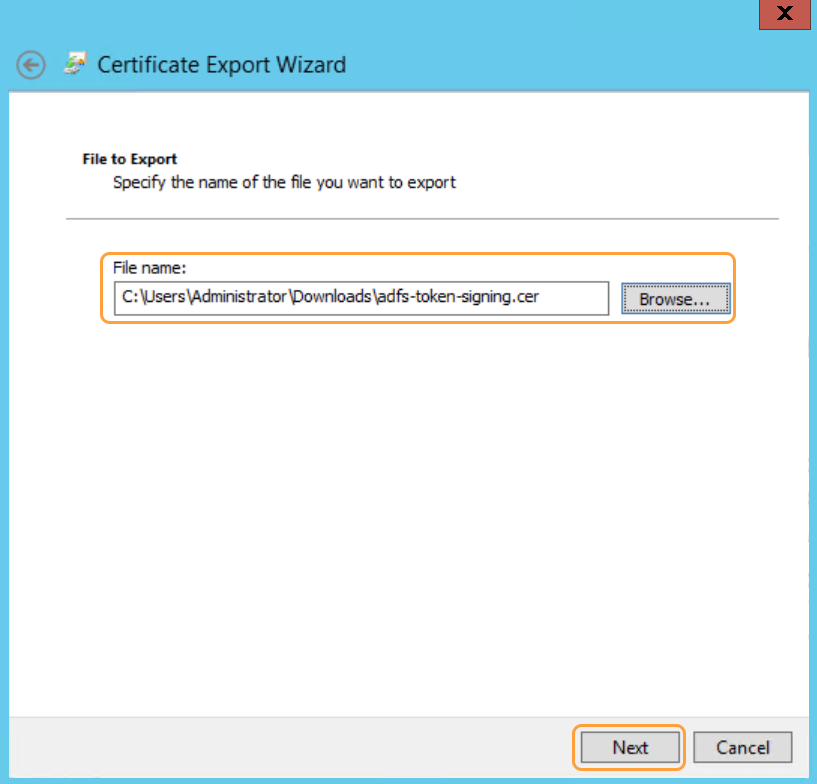The height and width of the screenshot is (784, 817).
Task: Close the wizard with the red X
Action: [785, 14]
